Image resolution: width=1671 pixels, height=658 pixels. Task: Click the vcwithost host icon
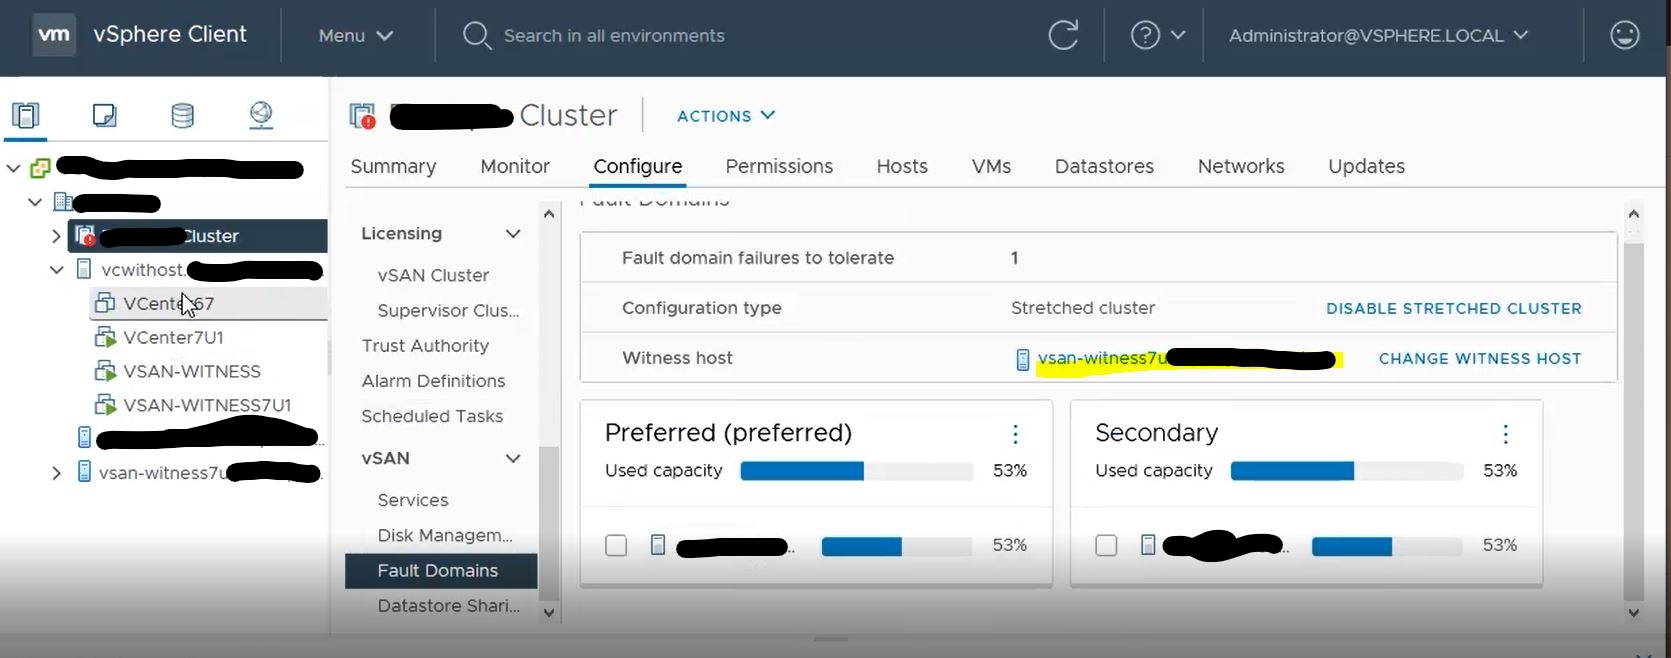84,269
